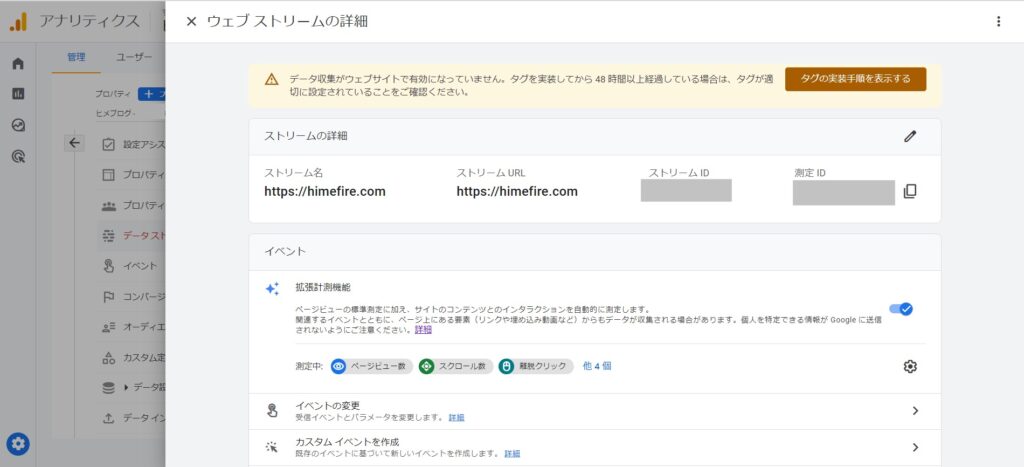Open 詳細 link for カスタム イベントを作成
The height and width of the screenshot is (467, 1024).
tap(512, 454)
